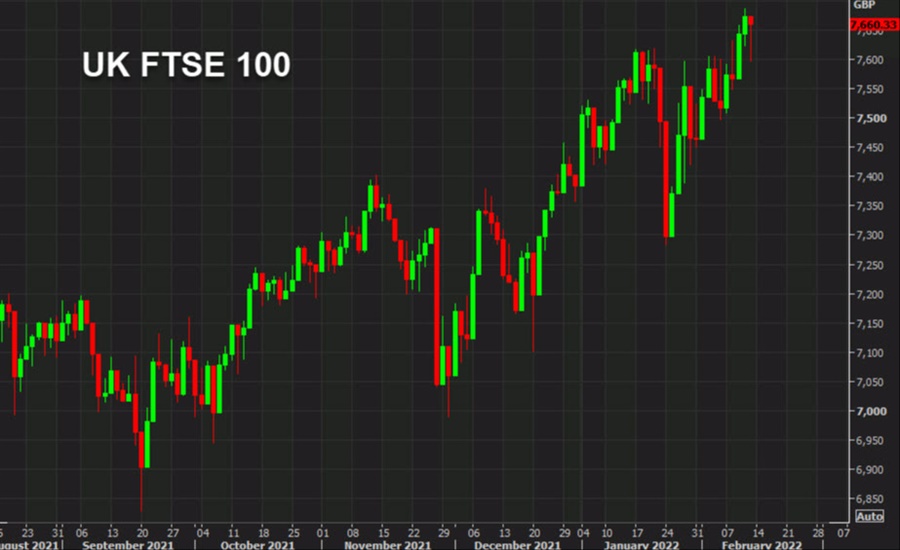The image size is (900, 550).
Task: Click date tick 08 on time axis
Action: tap(353, 533)
